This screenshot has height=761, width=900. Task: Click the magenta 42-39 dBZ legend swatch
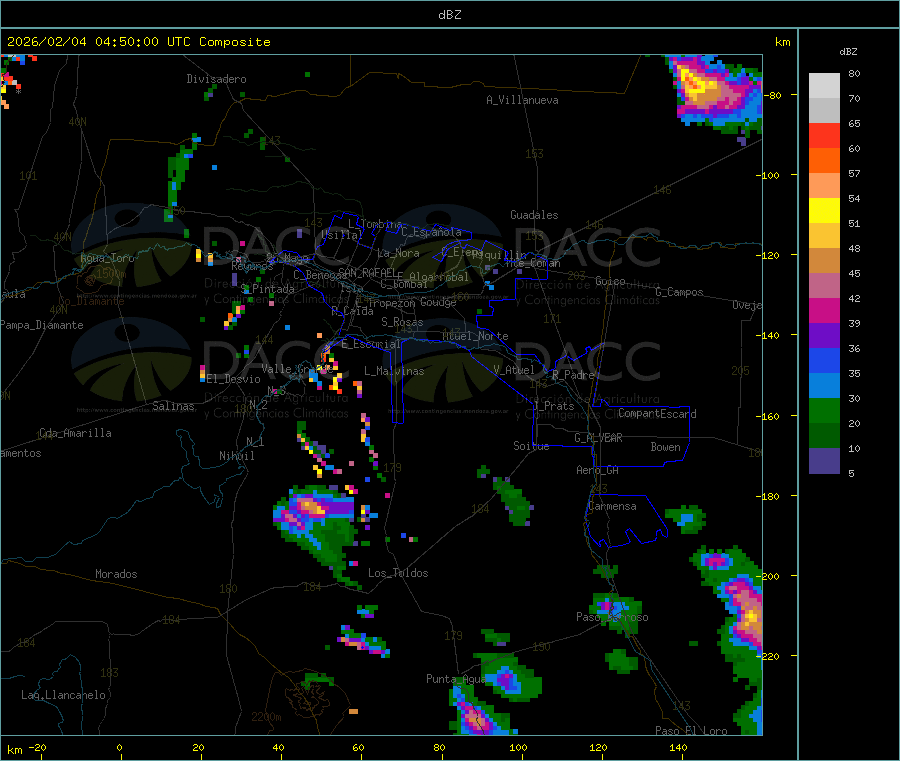coord(824,310)
